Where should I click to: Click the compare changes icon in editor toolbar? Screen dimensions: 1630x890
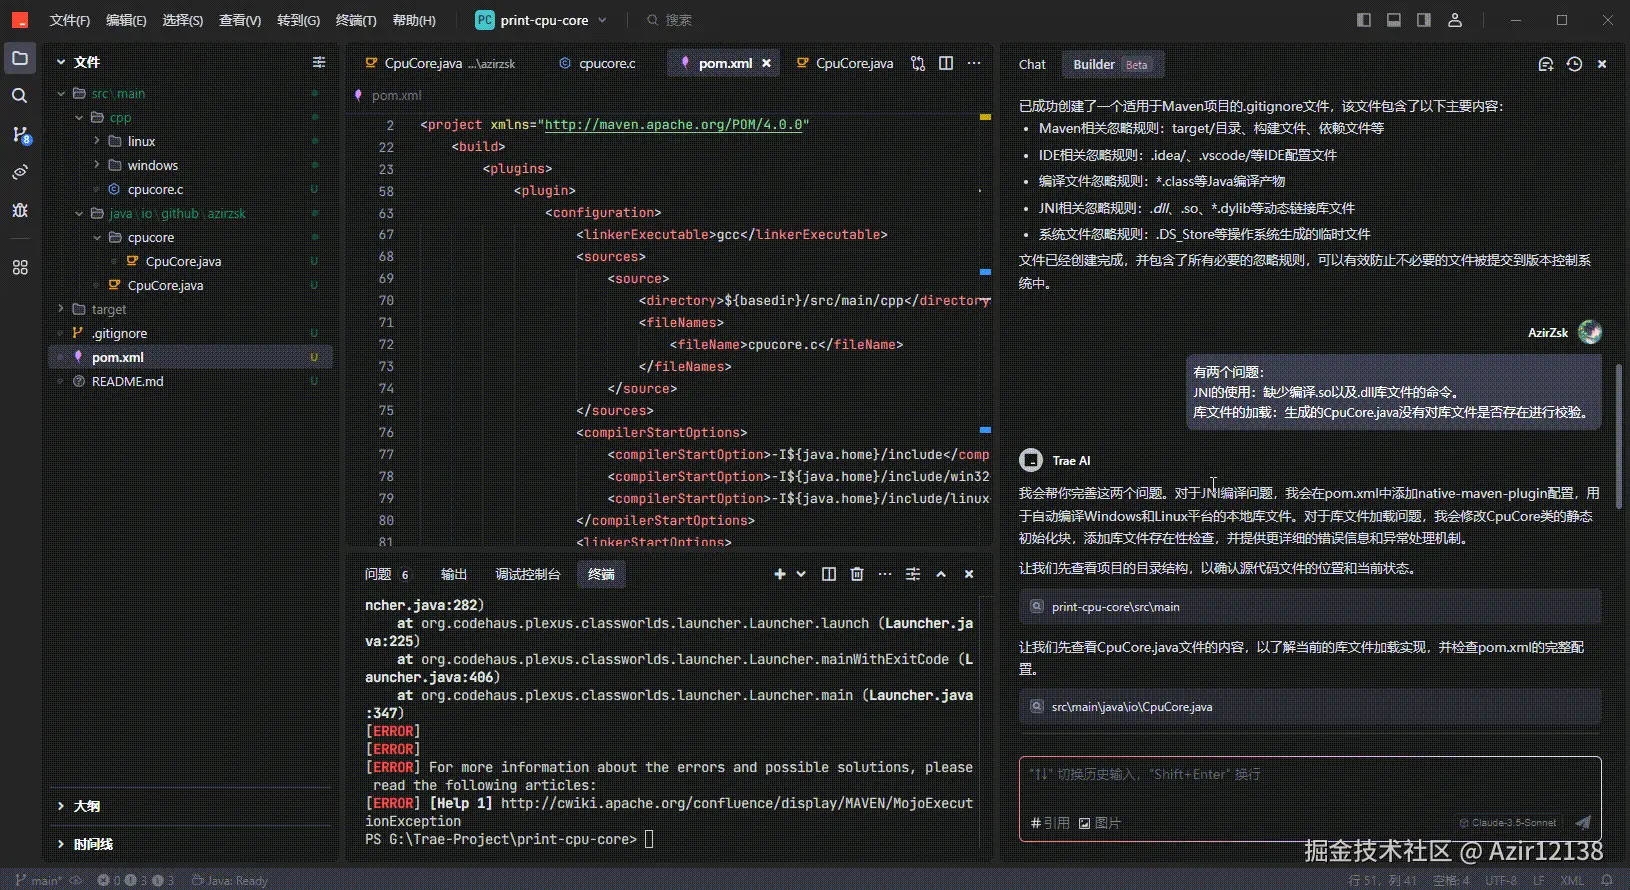918,63
